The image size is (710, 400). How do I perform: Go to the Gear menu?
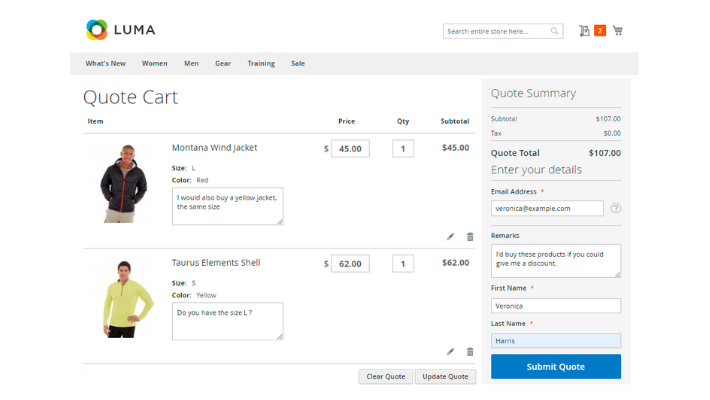[222, 63]
